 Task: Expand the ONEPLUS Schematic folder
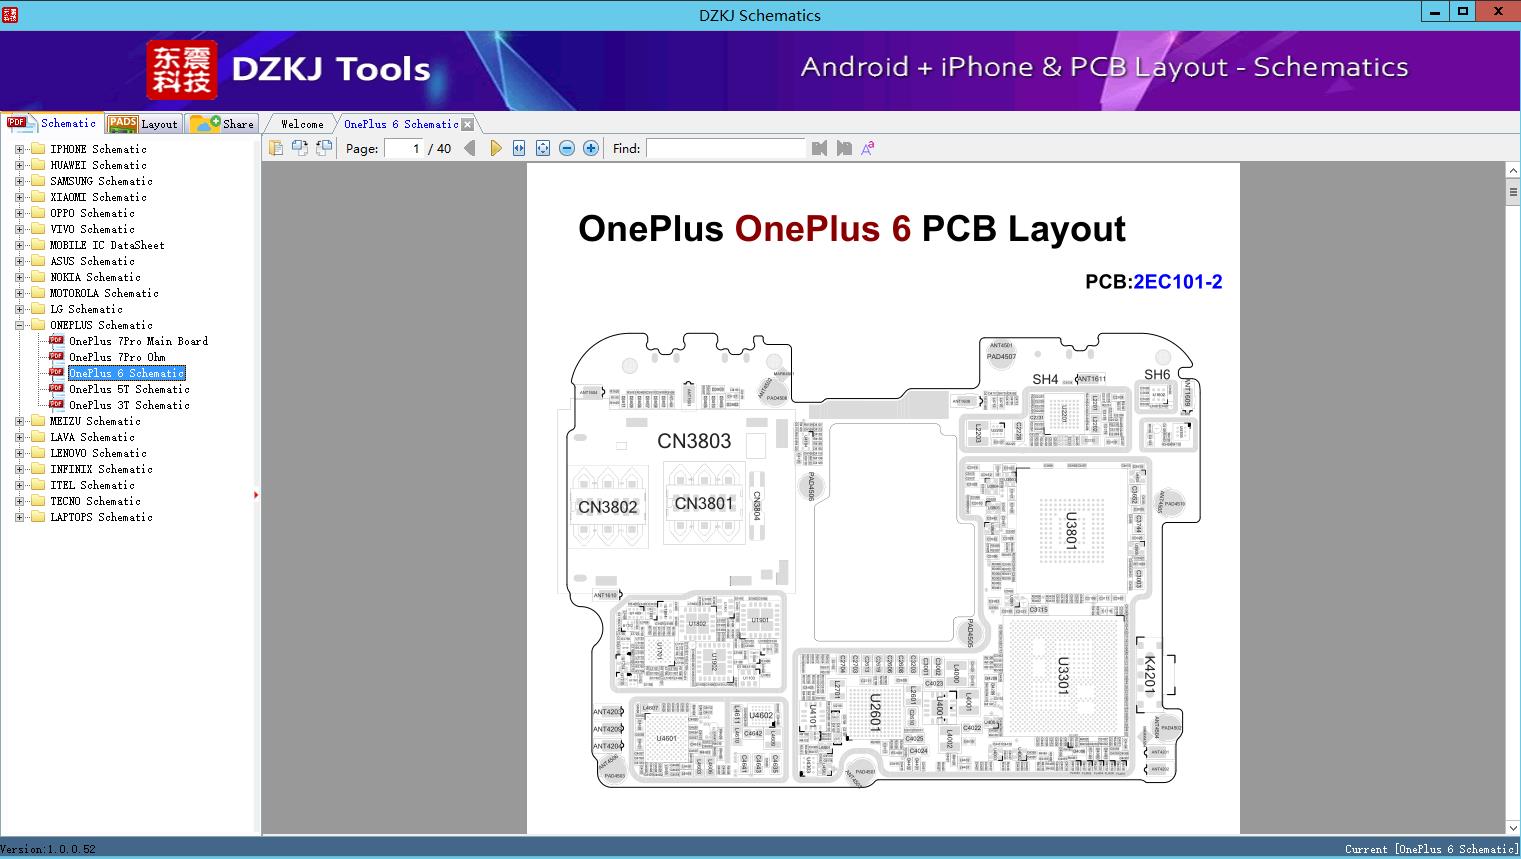(x=19, y=325)
